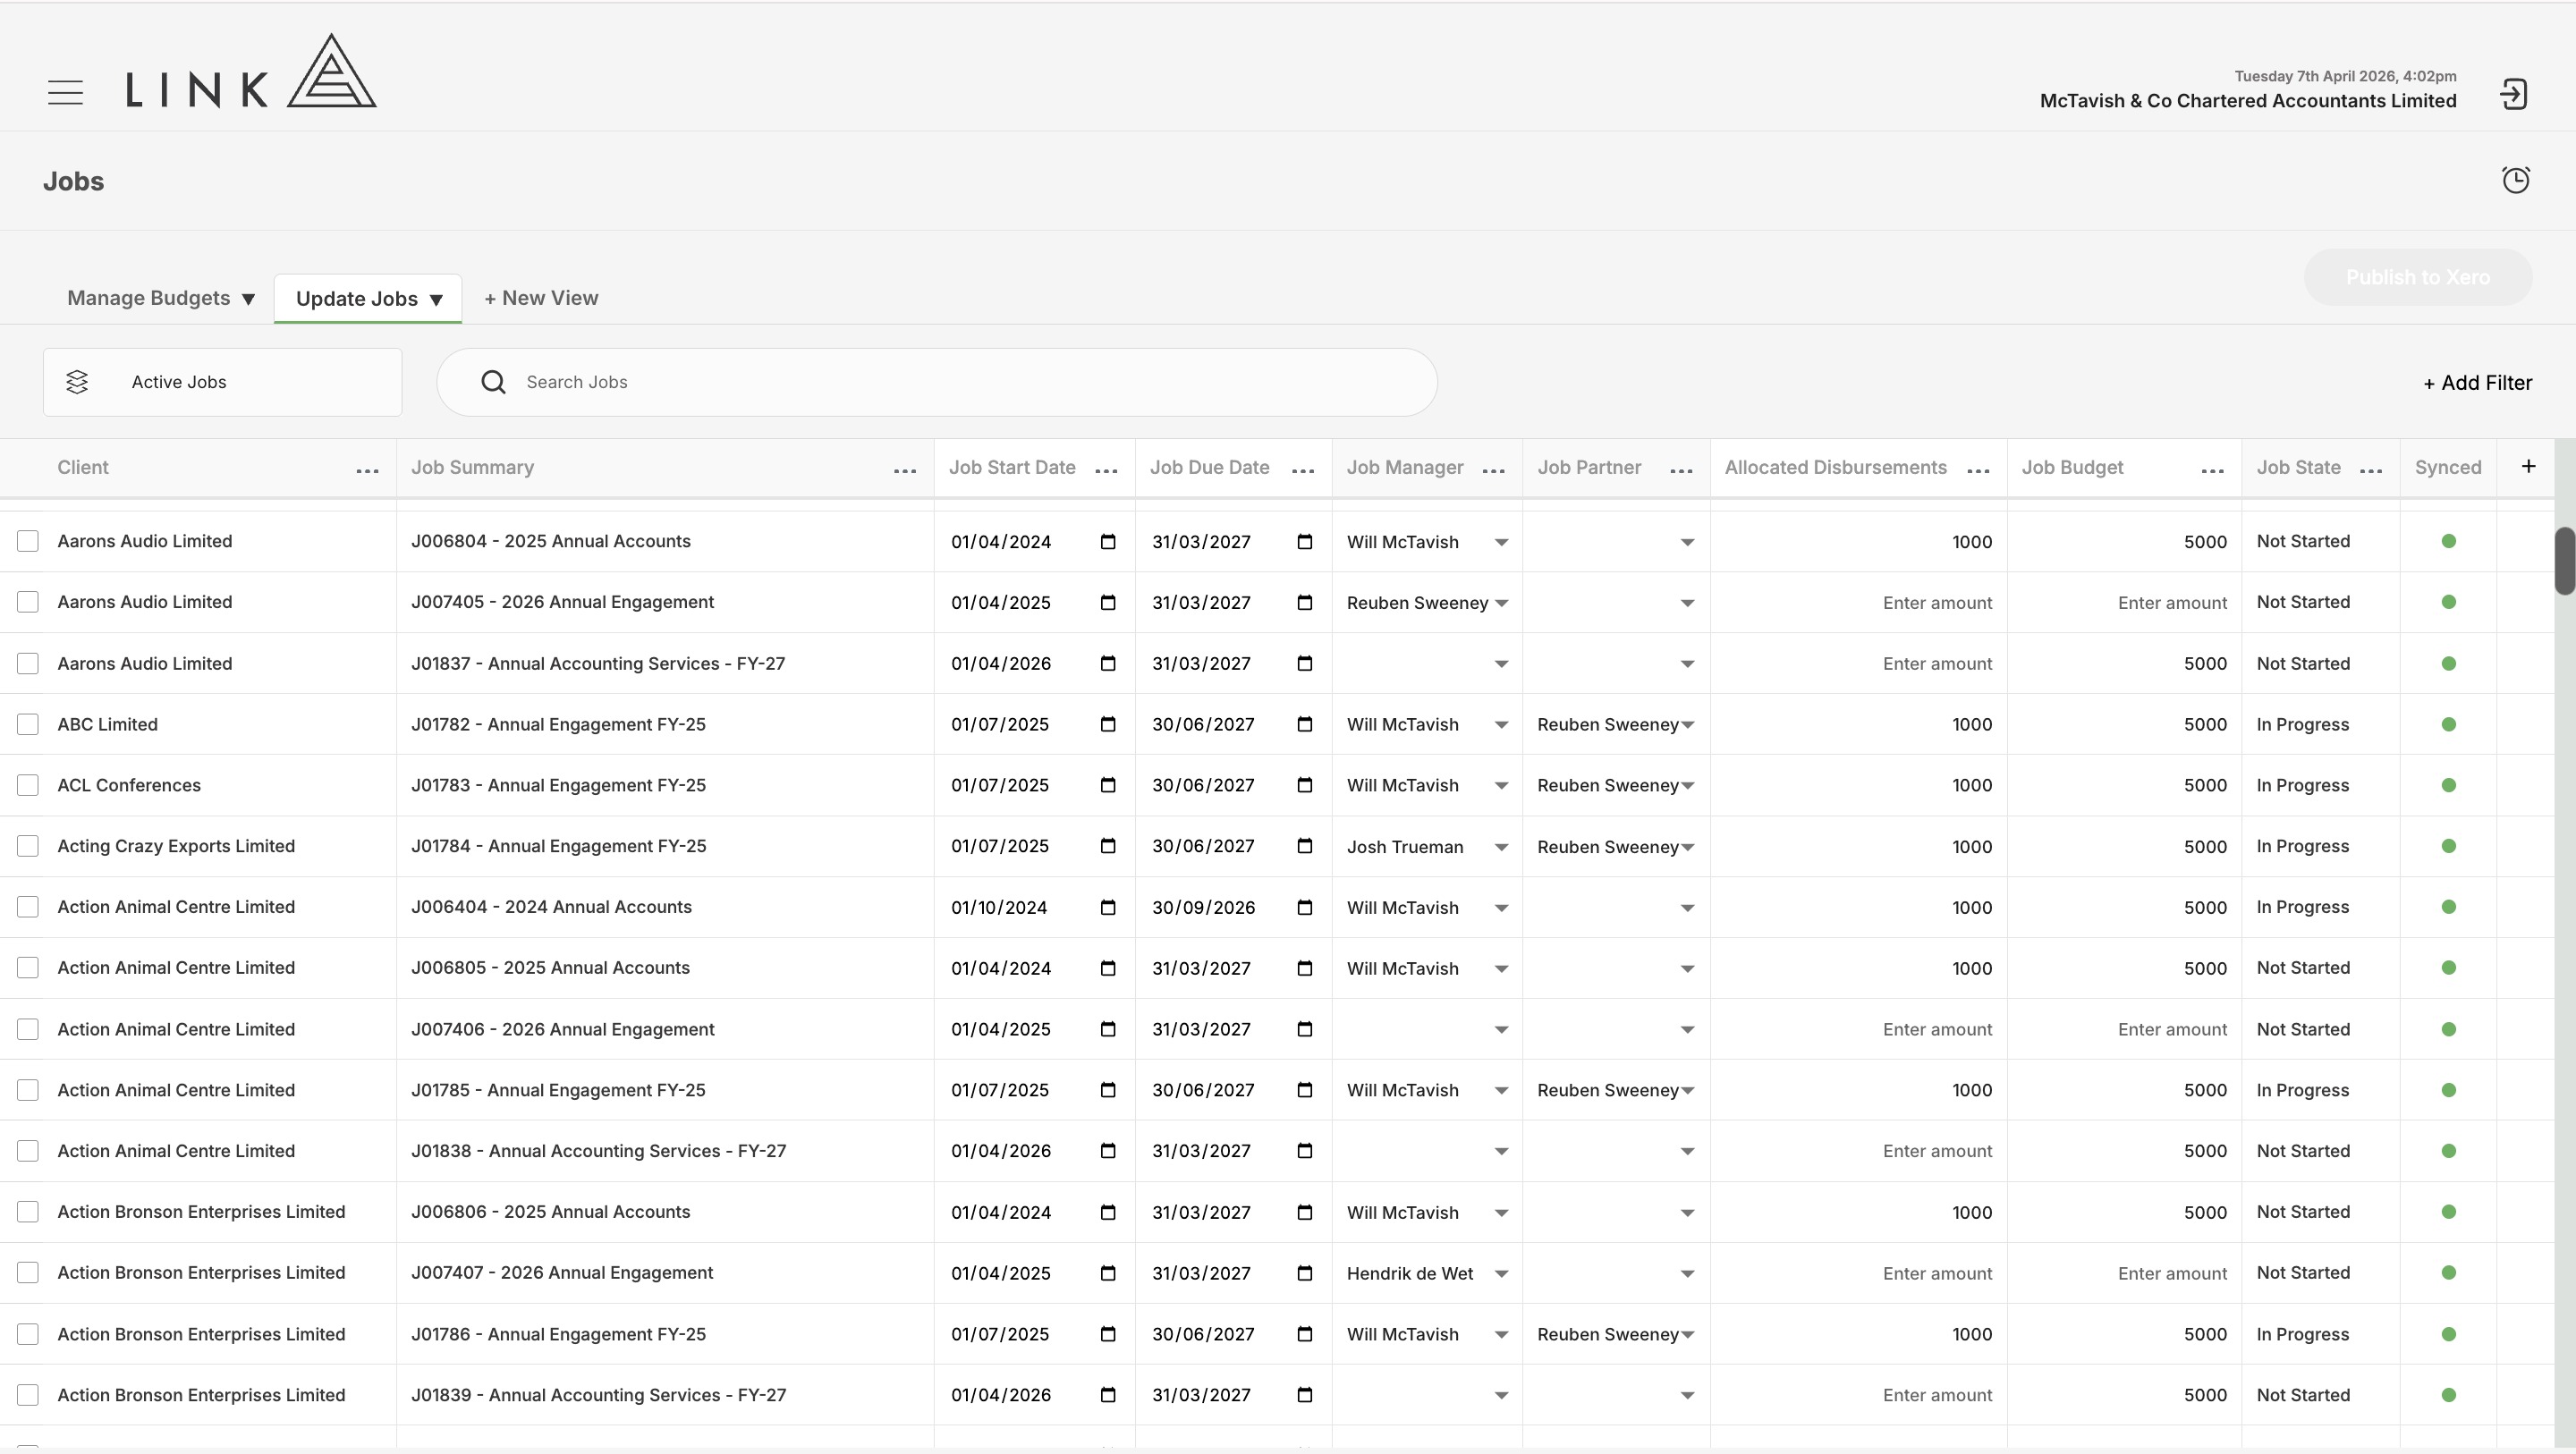
Task: Open Job Manager column options
Action: pos(1494,471)
